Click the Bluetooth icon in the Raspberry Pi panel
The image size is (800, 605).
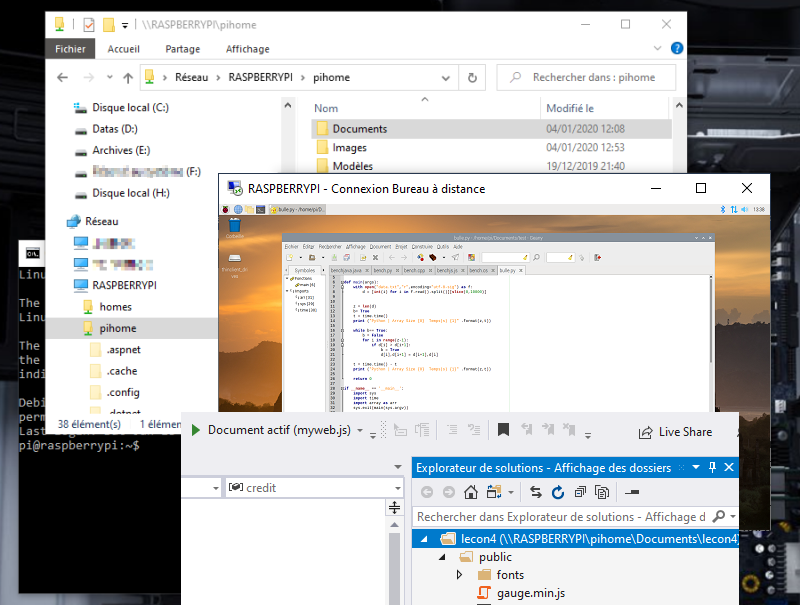724,209
